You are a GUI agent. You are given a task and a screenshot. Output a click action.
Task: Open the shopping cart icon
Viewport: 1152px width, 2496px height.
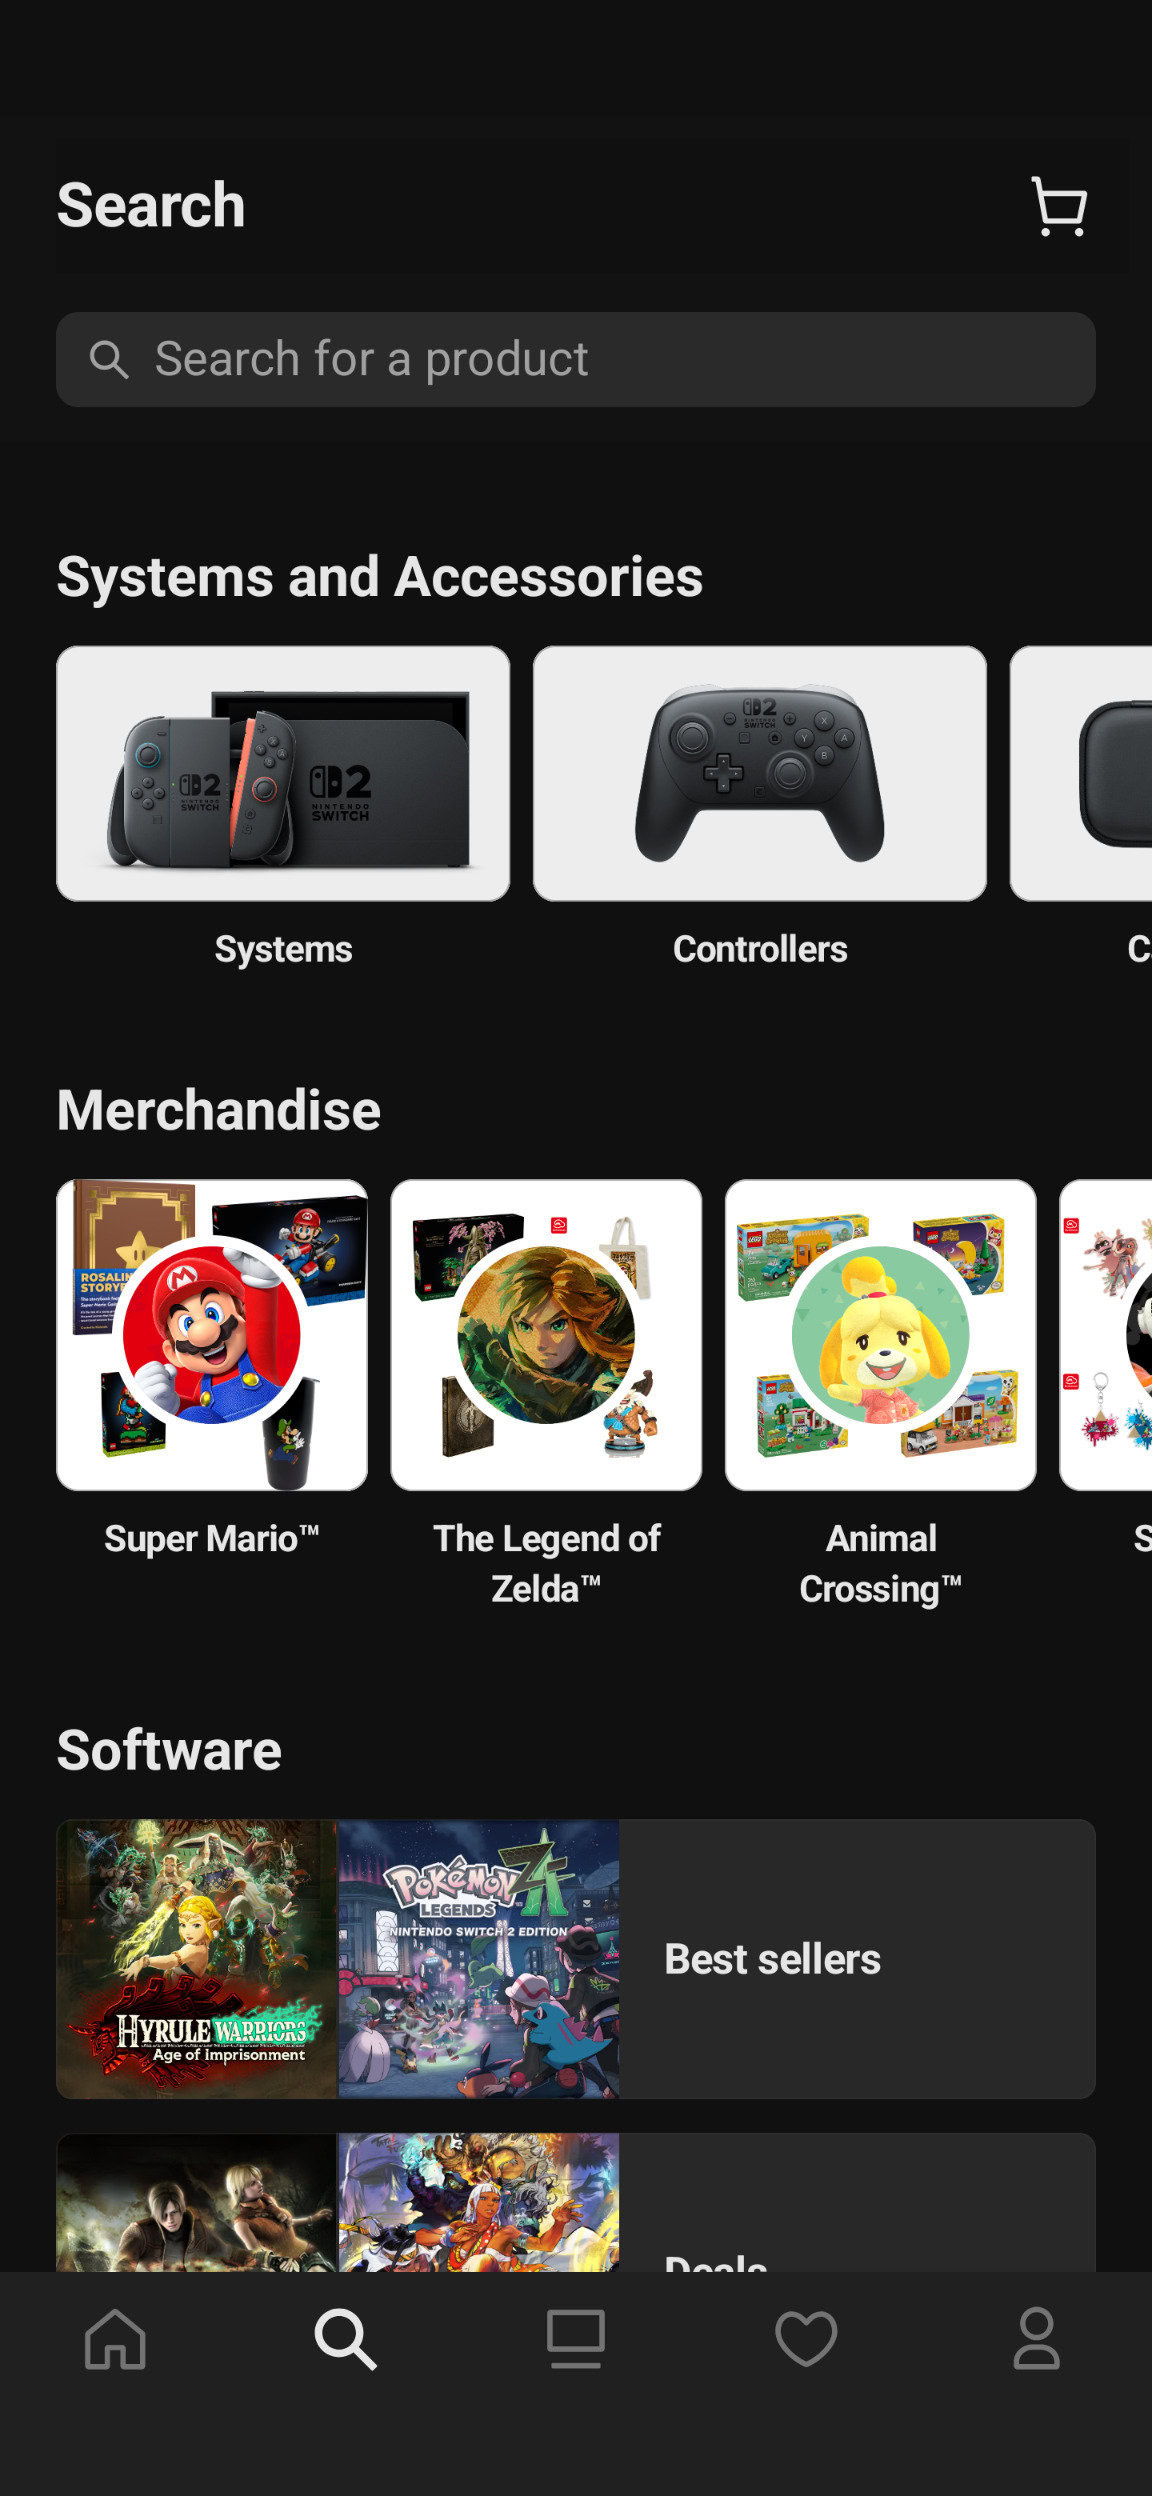click(x=1058, y=207)
